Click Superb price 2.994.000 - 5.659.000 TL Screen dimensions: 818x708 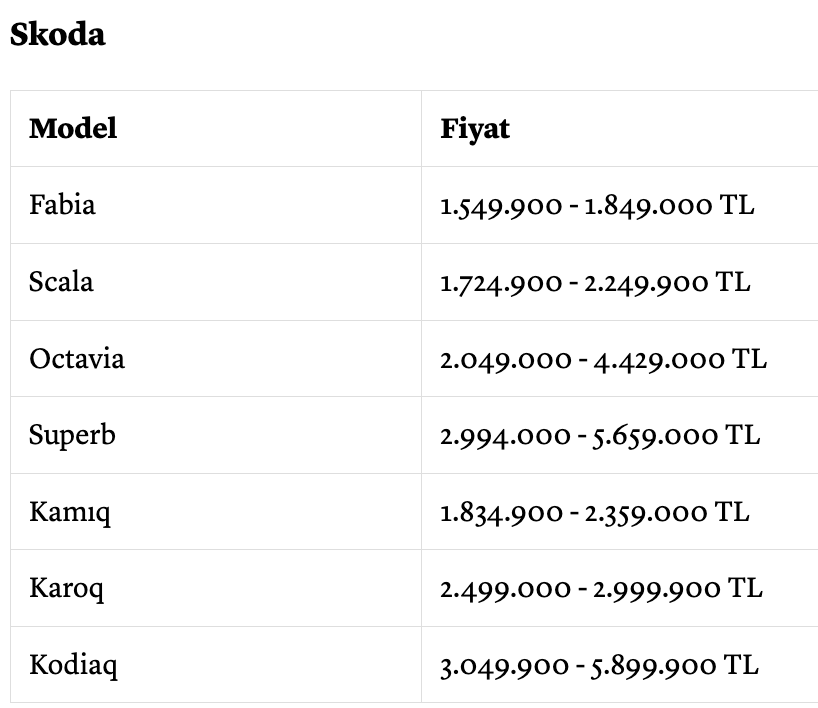click(600, 436)
